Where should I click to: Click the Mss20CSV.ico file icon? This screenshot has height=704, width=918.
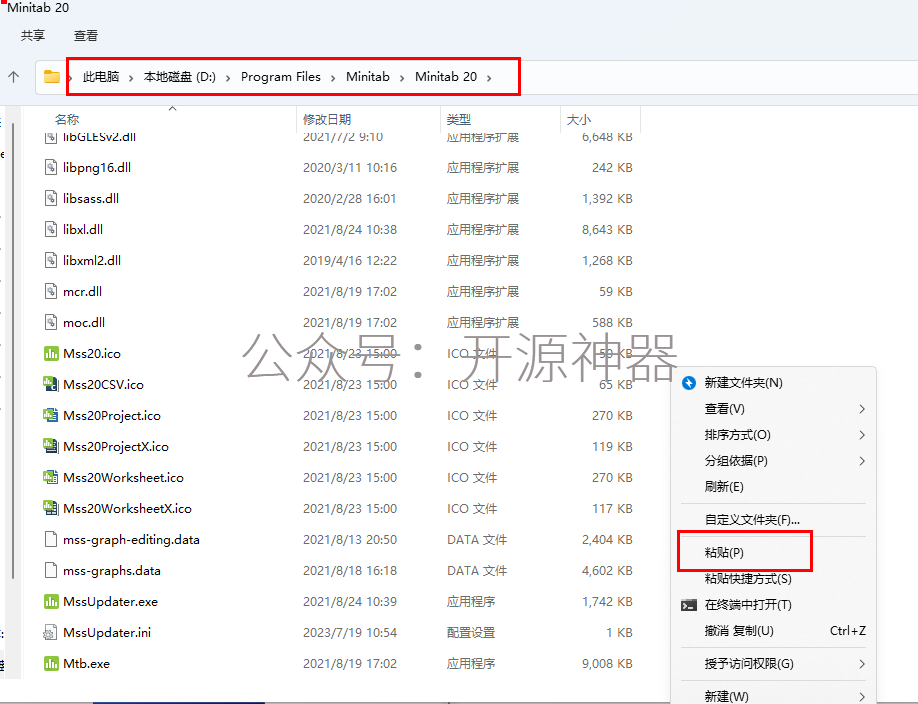click(x=51, y=385)
